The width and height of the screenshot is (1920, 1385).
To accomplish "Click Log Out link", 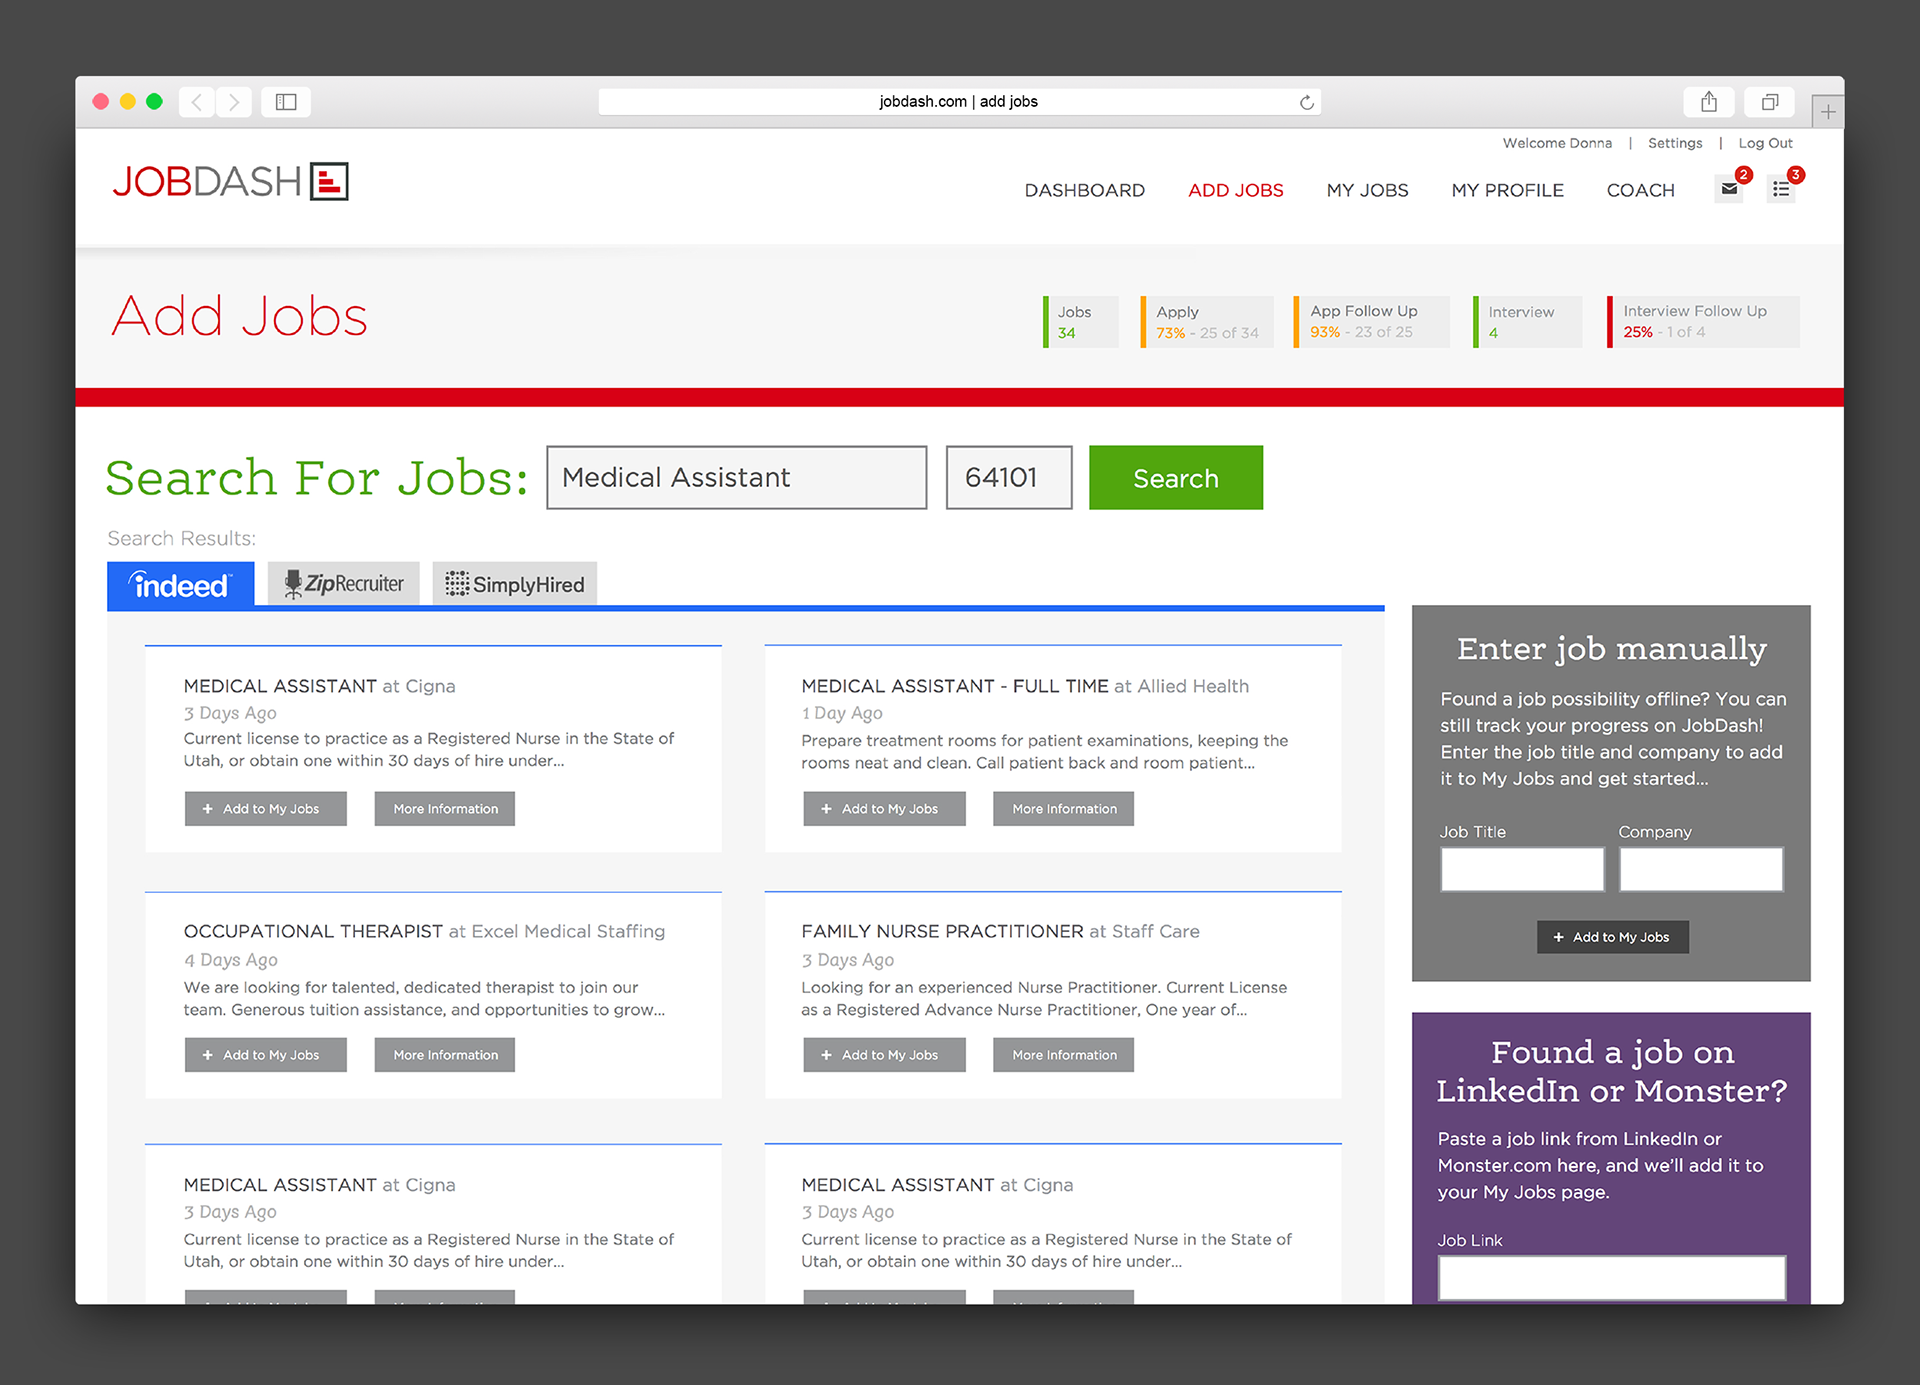I will point(1765,143).
